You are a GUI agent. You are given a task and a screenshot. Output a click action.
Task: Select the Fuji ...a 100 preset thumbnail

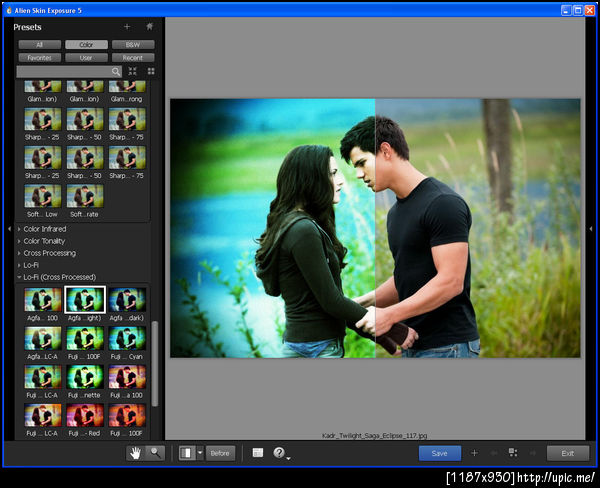coord(127,377)
